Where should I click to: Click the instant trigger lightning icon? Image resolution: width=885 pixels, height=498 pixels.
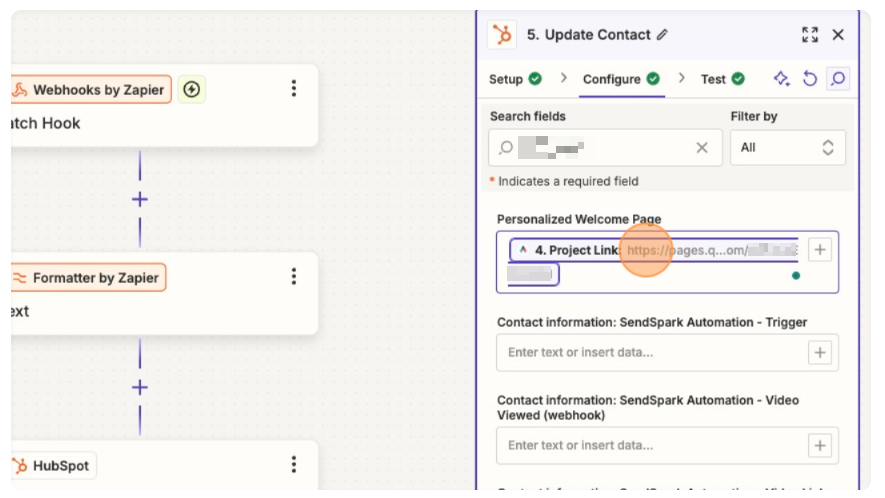192,89
